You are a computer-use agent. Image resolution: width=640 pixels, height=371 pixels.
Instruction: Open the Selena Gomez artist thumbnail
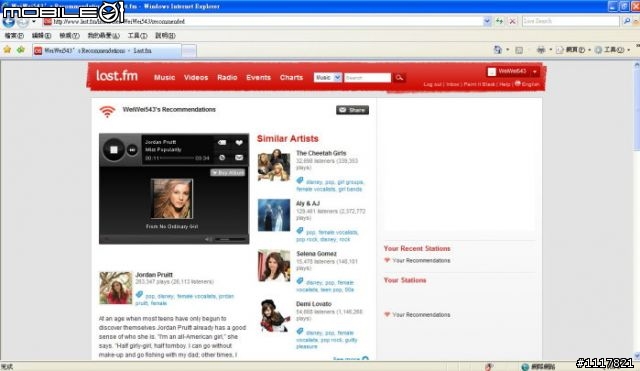274,265
